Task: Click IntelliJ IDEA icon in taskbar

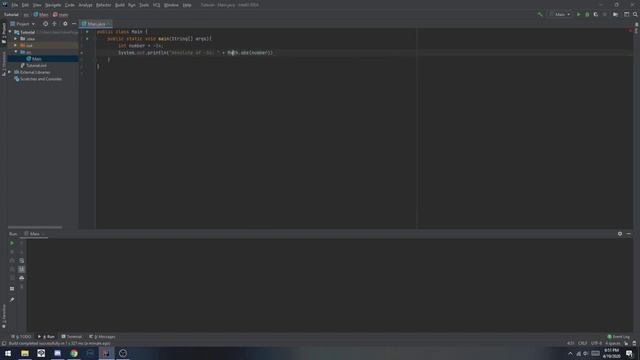Action: point(106,353)
